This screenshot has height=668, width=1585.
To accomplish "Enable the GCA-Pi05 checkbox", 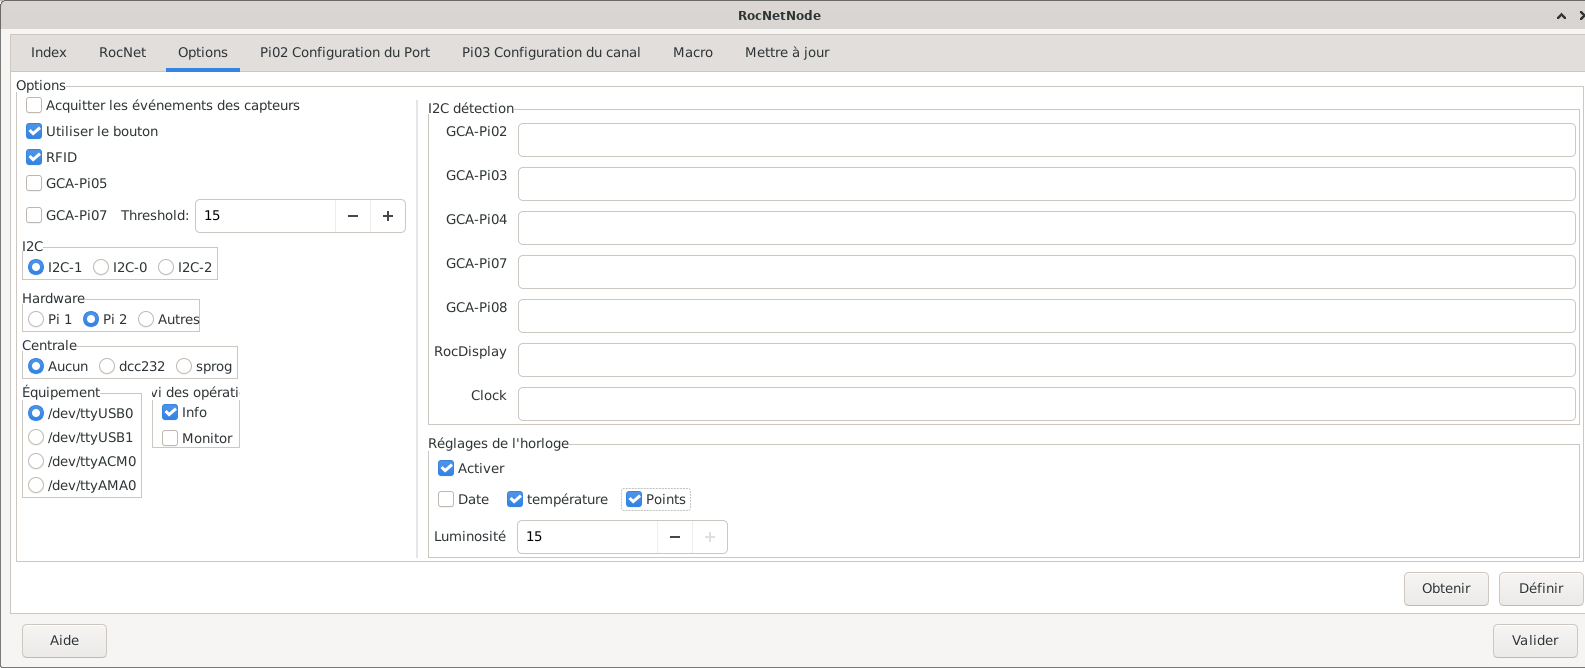I will (35, 183).
